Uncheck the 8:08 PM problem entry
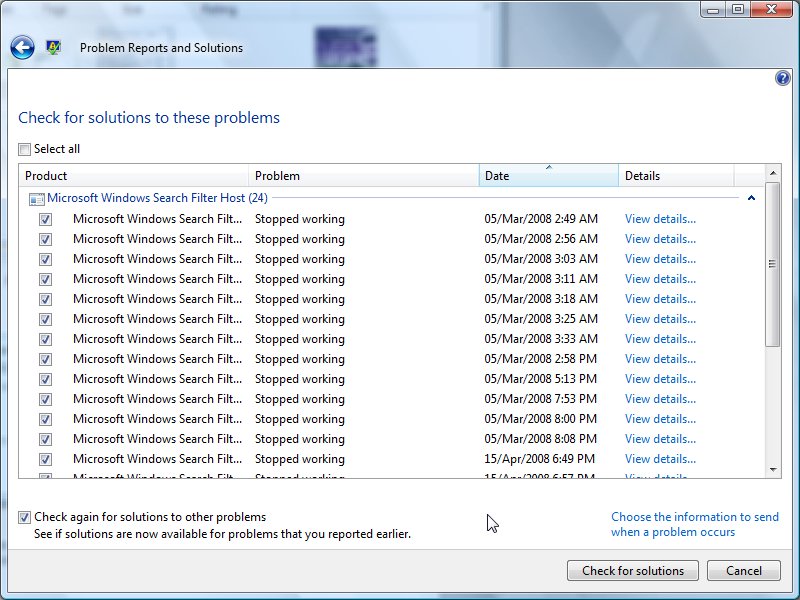 [x=45, y=439]
